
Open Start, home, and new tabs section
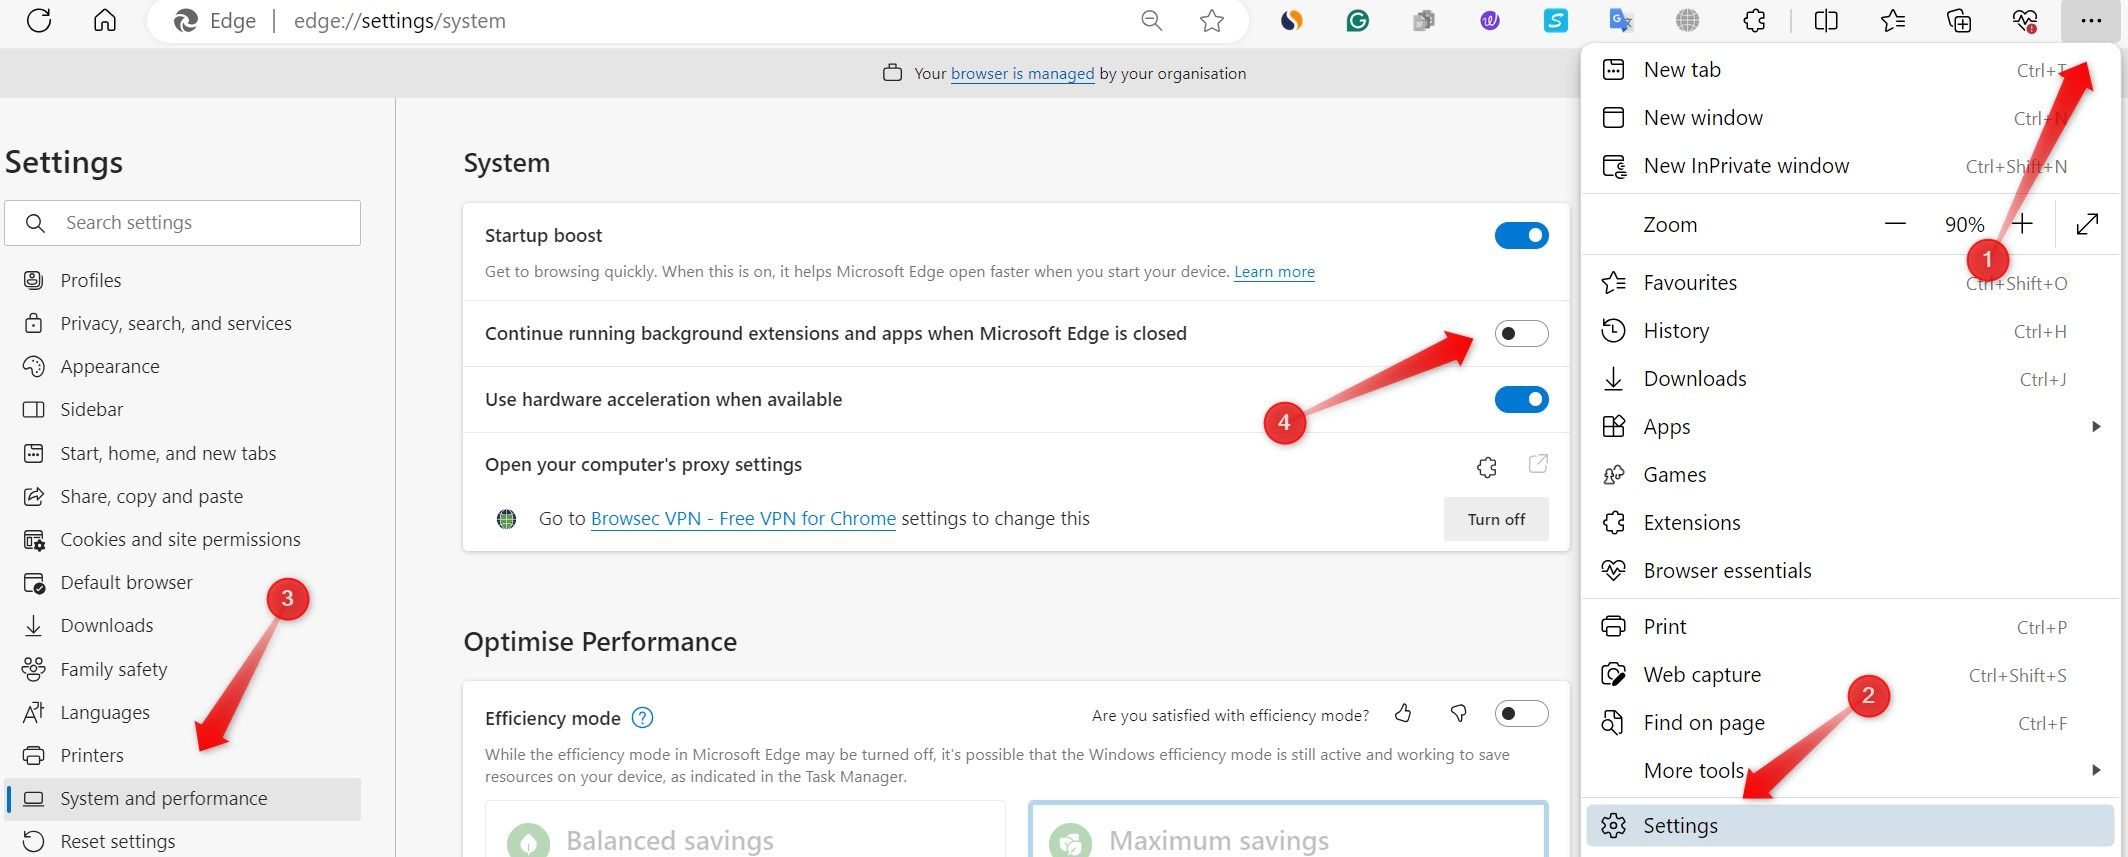pyautogui.click(x=183, y=454)
